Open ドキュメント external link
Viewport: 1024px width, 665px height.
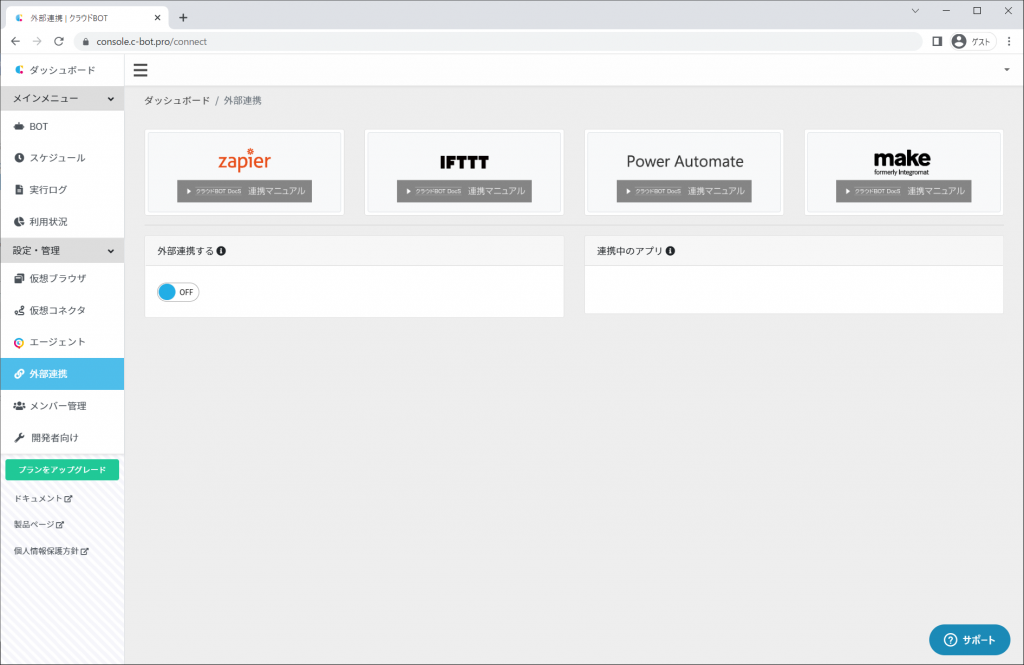pos(43,498)
